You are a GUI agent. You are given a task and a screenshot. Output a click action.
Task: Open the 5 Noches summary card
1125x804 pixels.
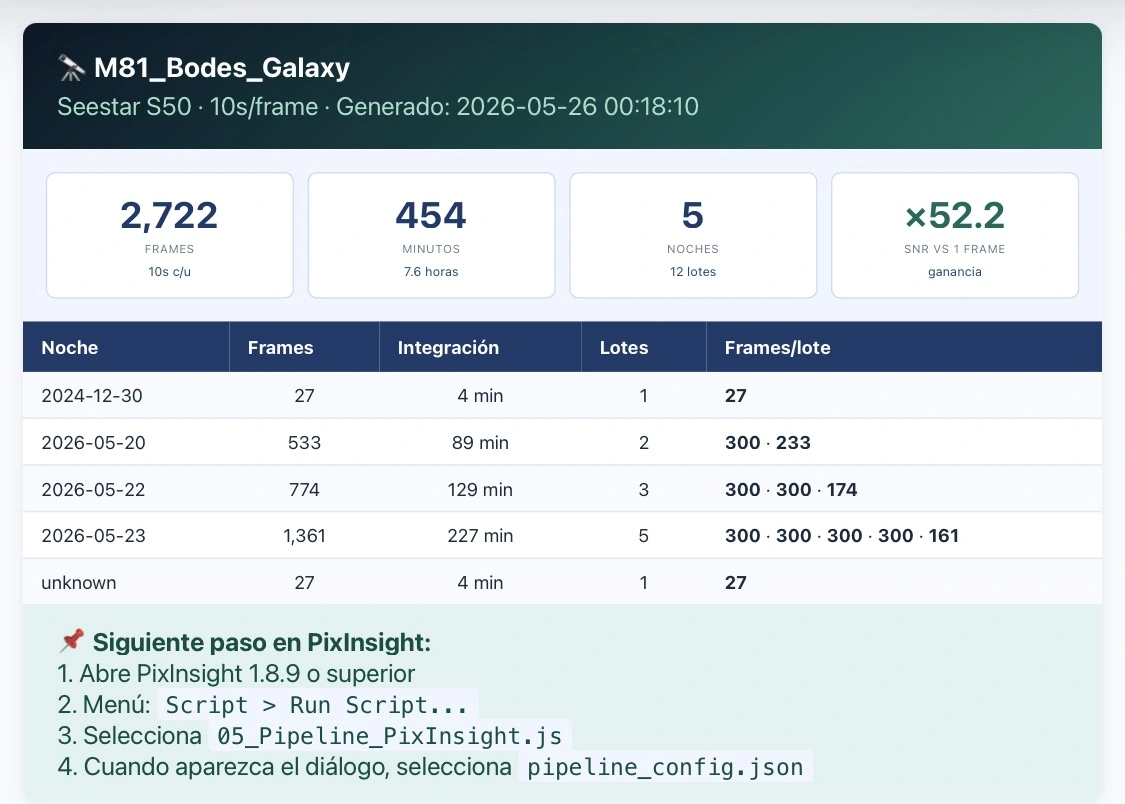(x=693, y=235)
